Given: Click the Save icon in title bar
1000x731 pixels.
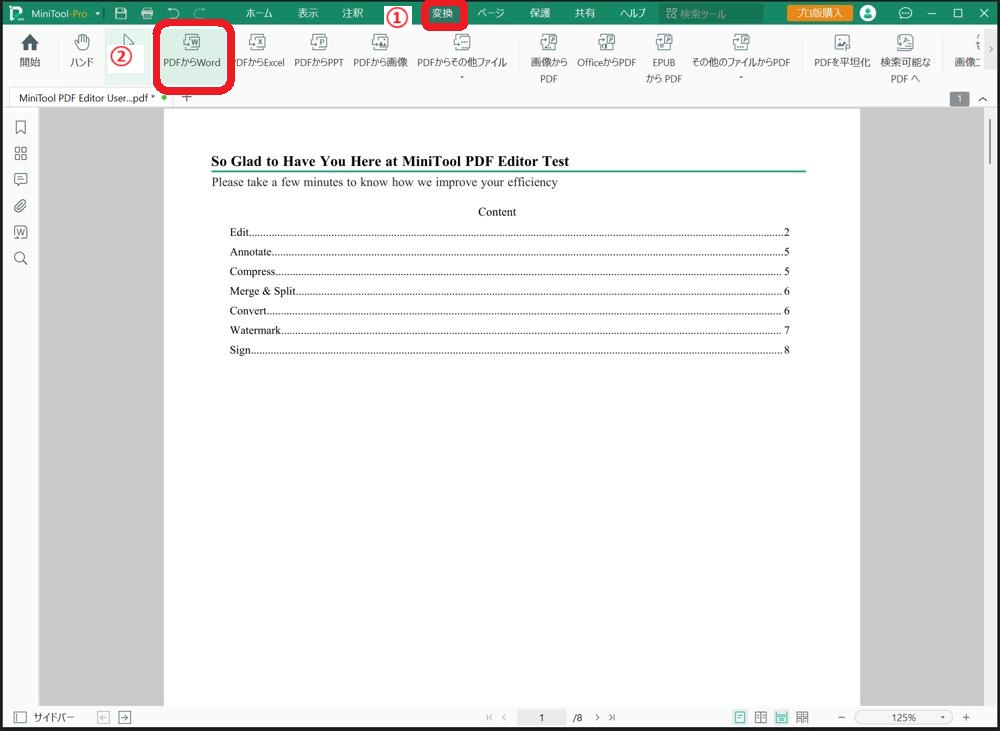Looking at the screenshot, I should (121, 13).
